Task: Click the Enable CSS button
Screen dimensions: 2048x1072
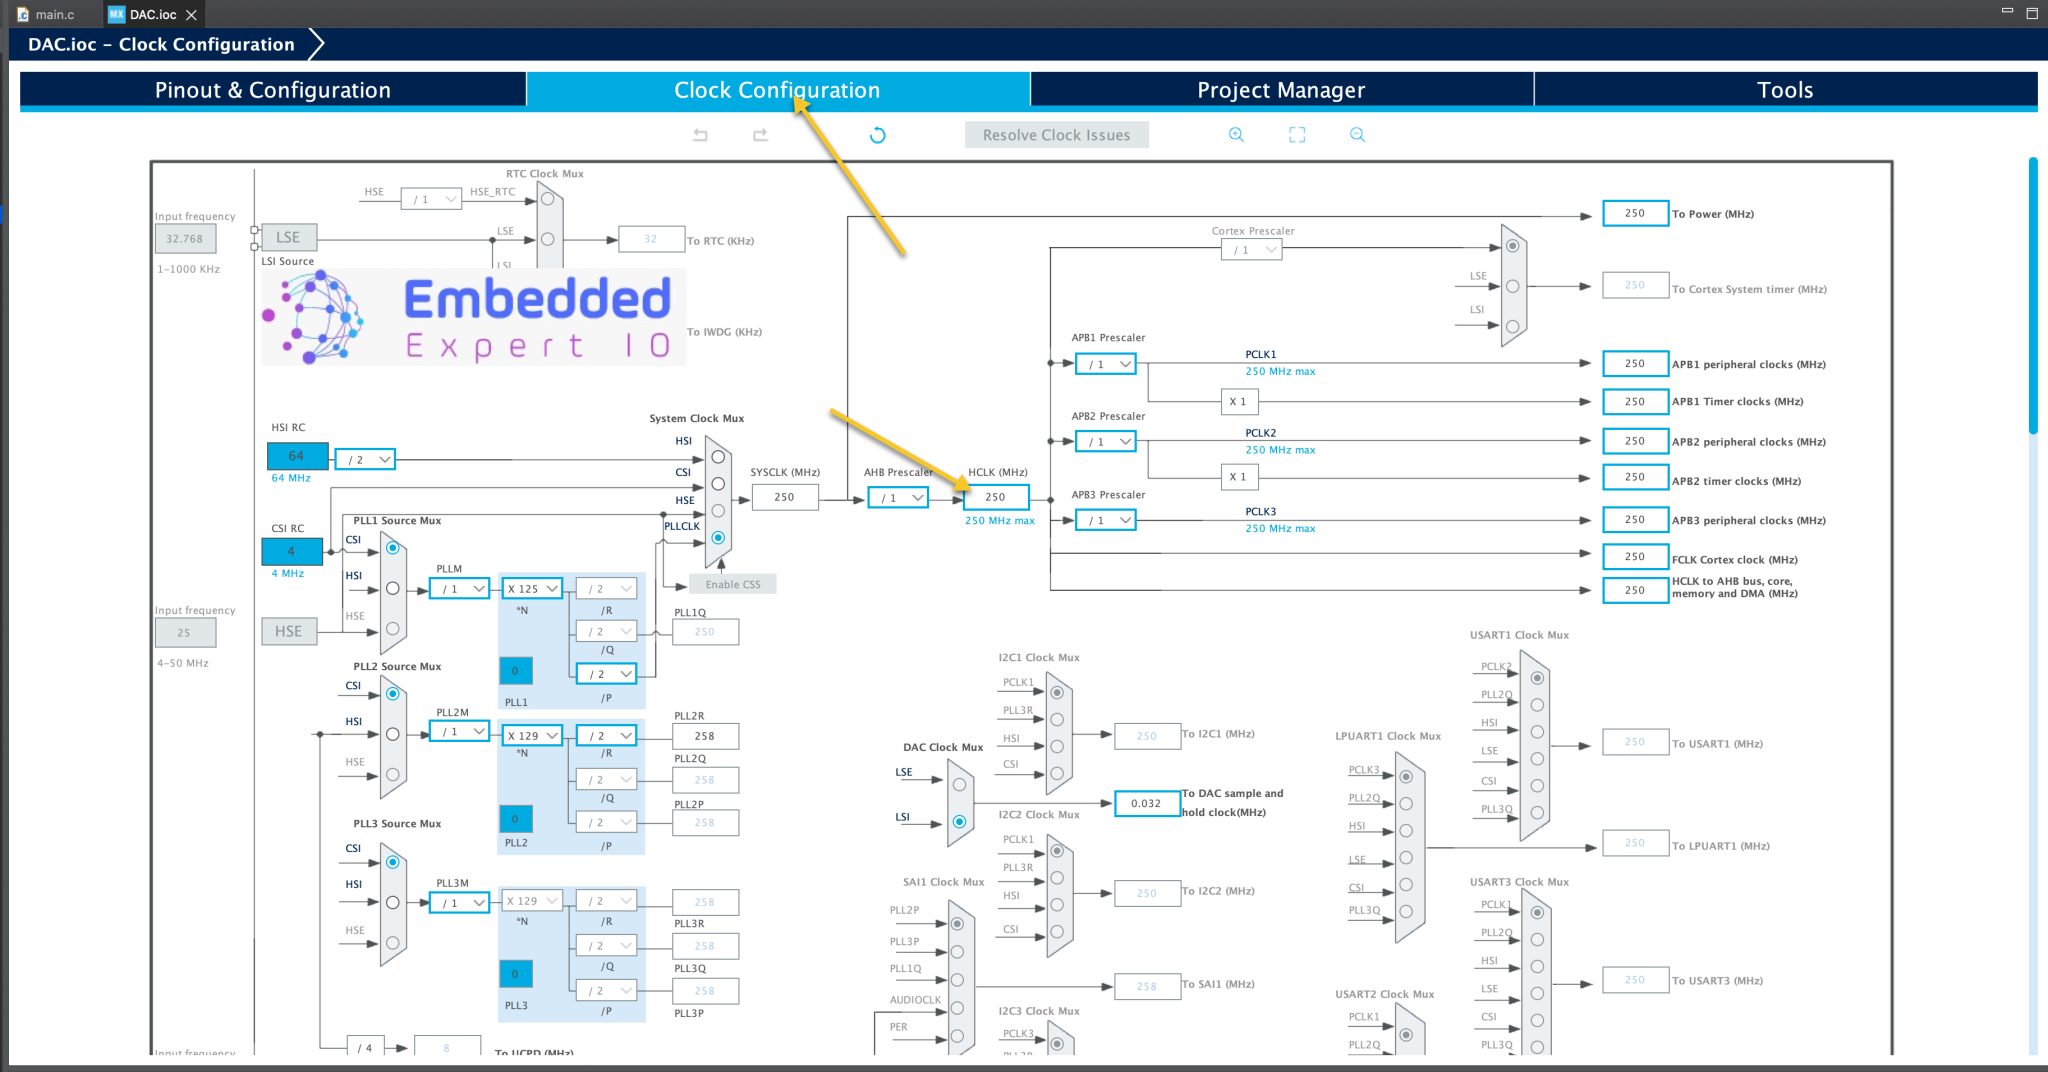Action: pyautogui.click(x=733, y=584)
